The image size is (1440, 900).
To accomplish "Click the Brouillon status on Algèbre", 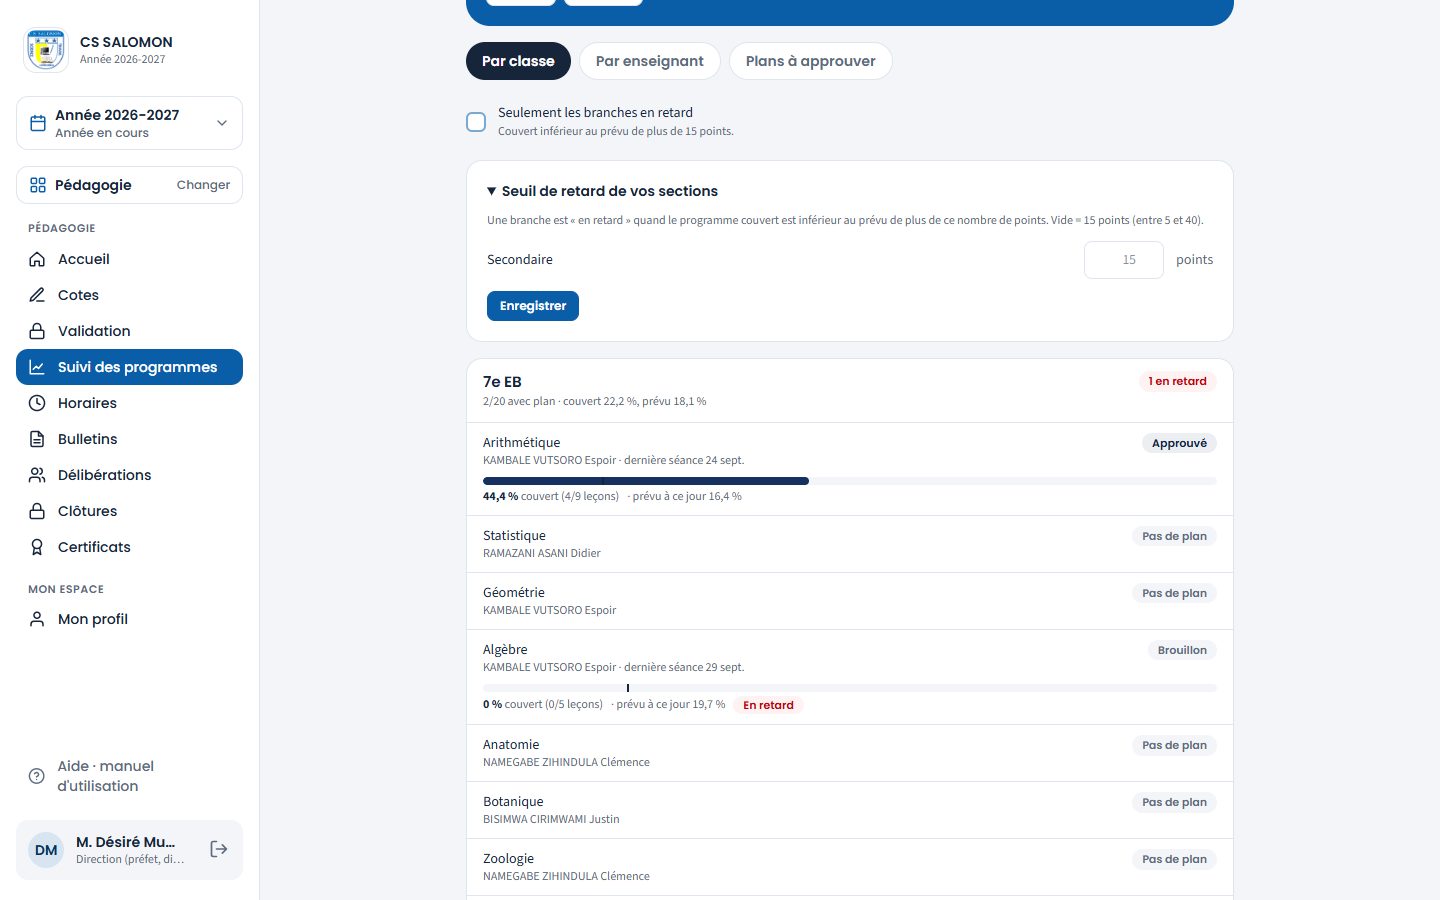I will (1182, 650).
